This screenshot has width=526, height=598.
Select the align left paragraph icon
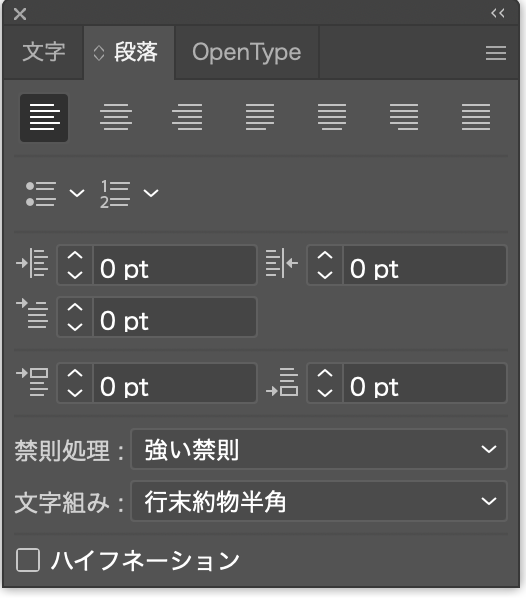coord(44,118)
